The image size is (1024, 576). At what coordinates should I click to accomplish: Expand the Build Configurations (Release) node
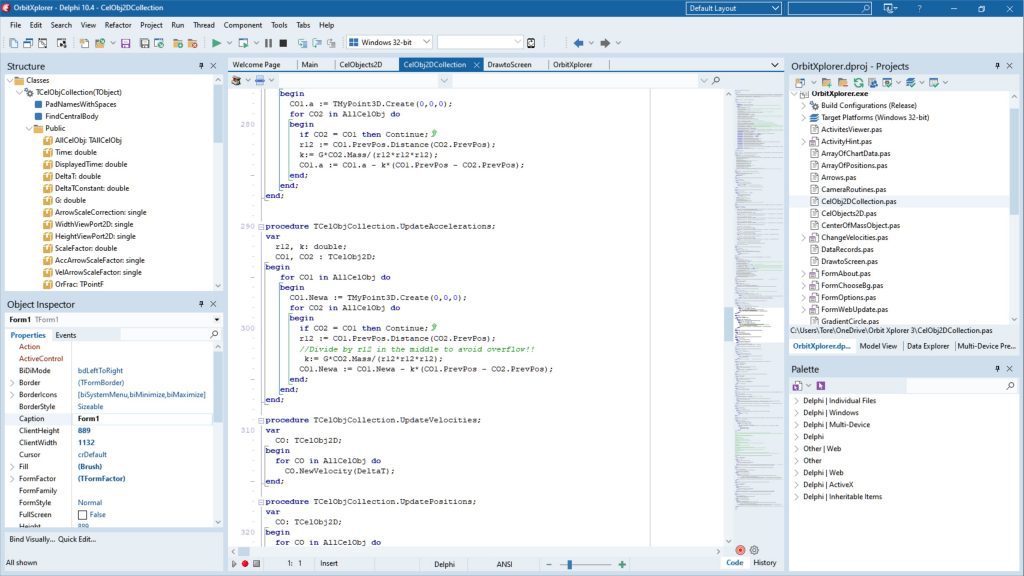click(x=803, y=106)
